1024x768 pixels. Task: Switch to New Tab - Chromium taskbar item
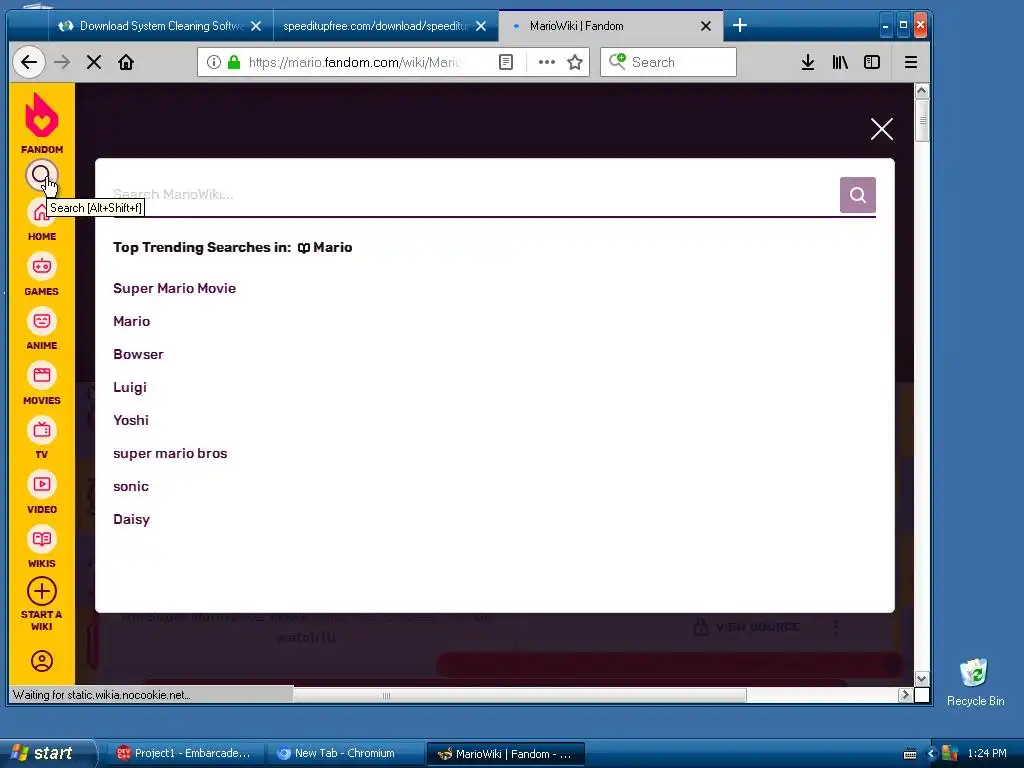[344, 753]
